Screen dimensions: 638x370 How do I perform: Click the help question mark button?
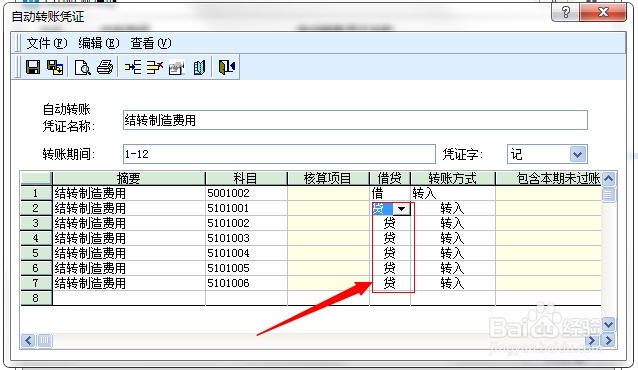[x=566, y=12]
